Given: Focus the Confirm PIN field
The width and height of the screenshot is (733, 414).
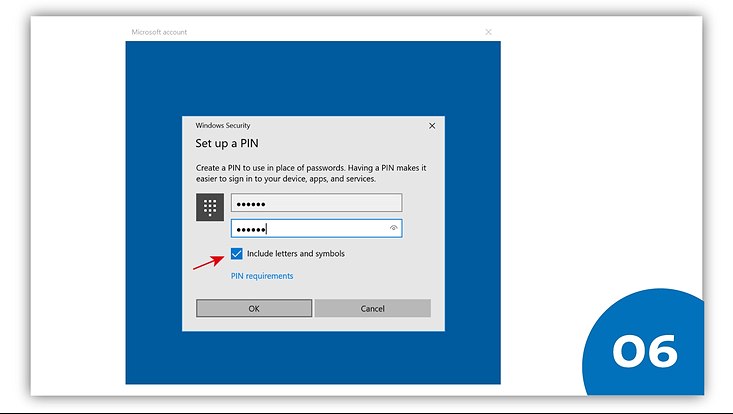Looking at the screenshot, I should 310,228.
